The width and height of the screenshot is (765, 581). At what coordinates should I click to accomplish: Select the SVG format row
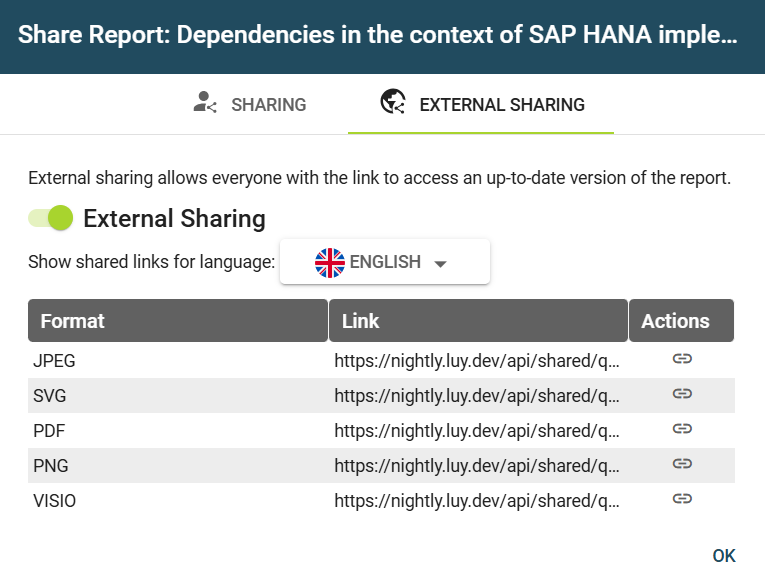click(50, 395)
